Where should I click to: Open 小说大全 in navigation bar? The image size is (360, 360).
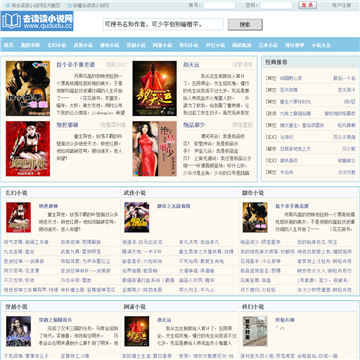[x=321, y=45]
